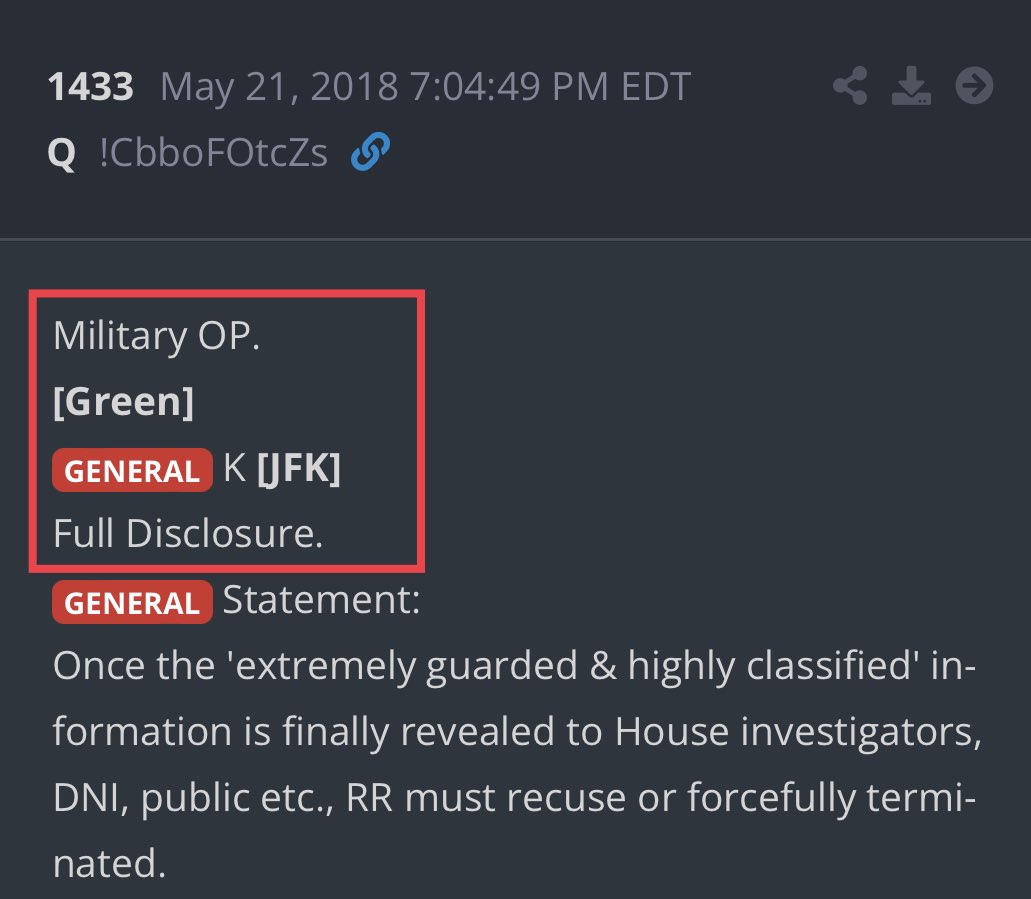Click the word 'Statement:'
The image size is (1031, 899).
(321, 602)
